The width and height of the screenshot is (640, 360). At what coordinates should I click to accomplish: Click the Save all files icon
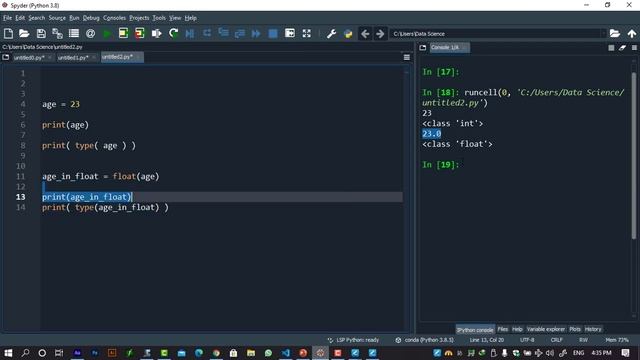58,33
